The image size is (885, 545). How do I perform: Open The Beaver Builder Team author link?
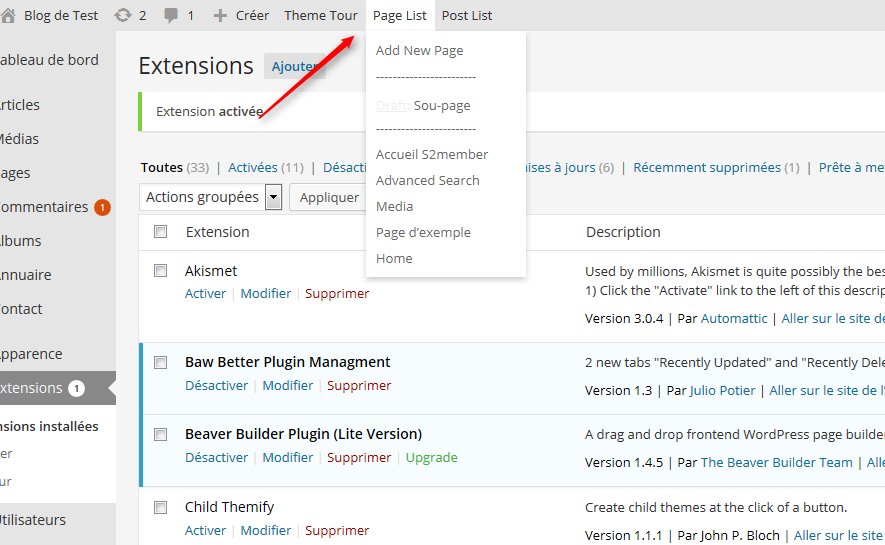[x=777, y=463]
